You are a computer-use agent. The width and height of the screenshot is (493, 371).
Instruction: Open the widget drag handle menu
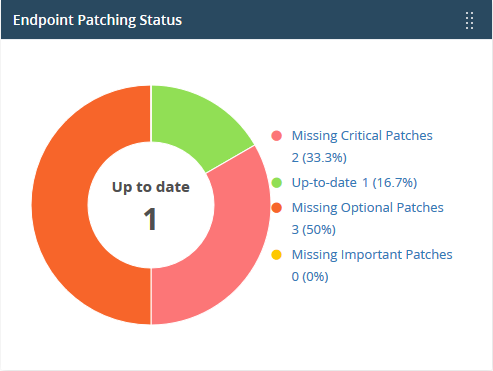coord(469,20)
